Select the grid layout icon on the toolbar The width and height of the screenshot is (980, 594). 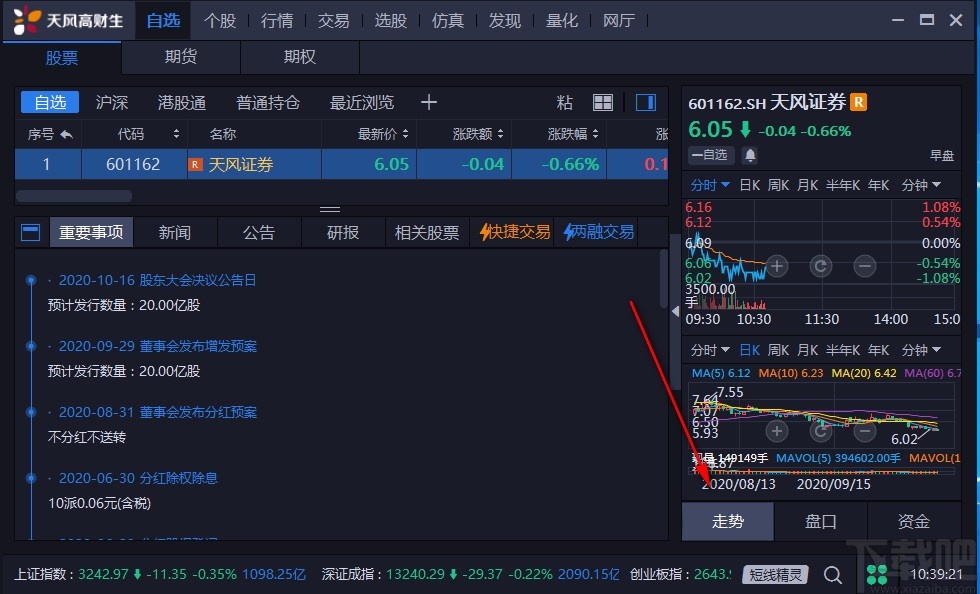[x=602, y=102]
